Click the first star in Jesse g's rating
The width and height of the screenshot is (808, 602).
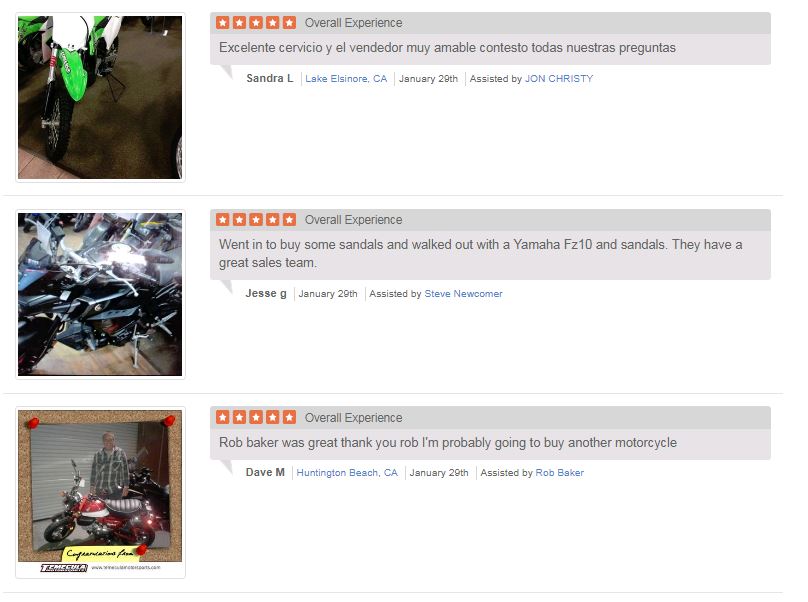click(223, 220)
